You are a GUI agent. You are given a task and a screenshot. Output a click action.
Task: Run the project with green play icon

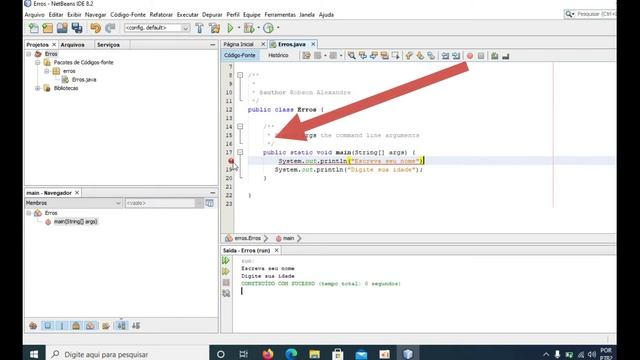tap(230, 28)
